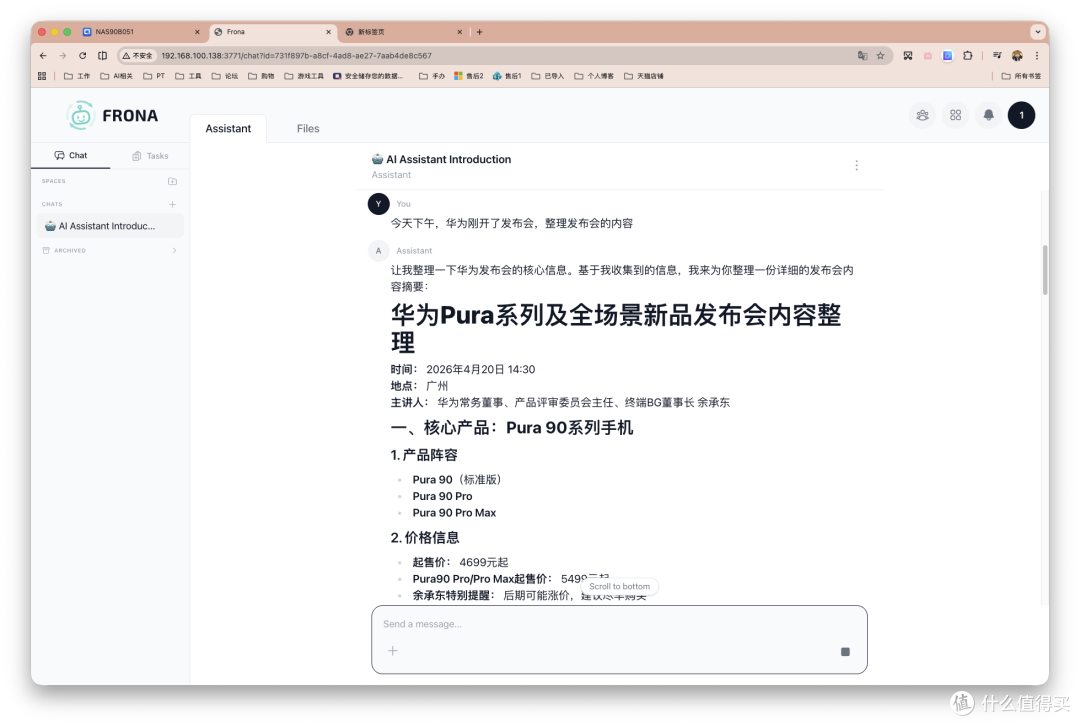Screen dimensions: 1080x726
Task: Open the apps grid icon in header
Action: click(955, 115)
